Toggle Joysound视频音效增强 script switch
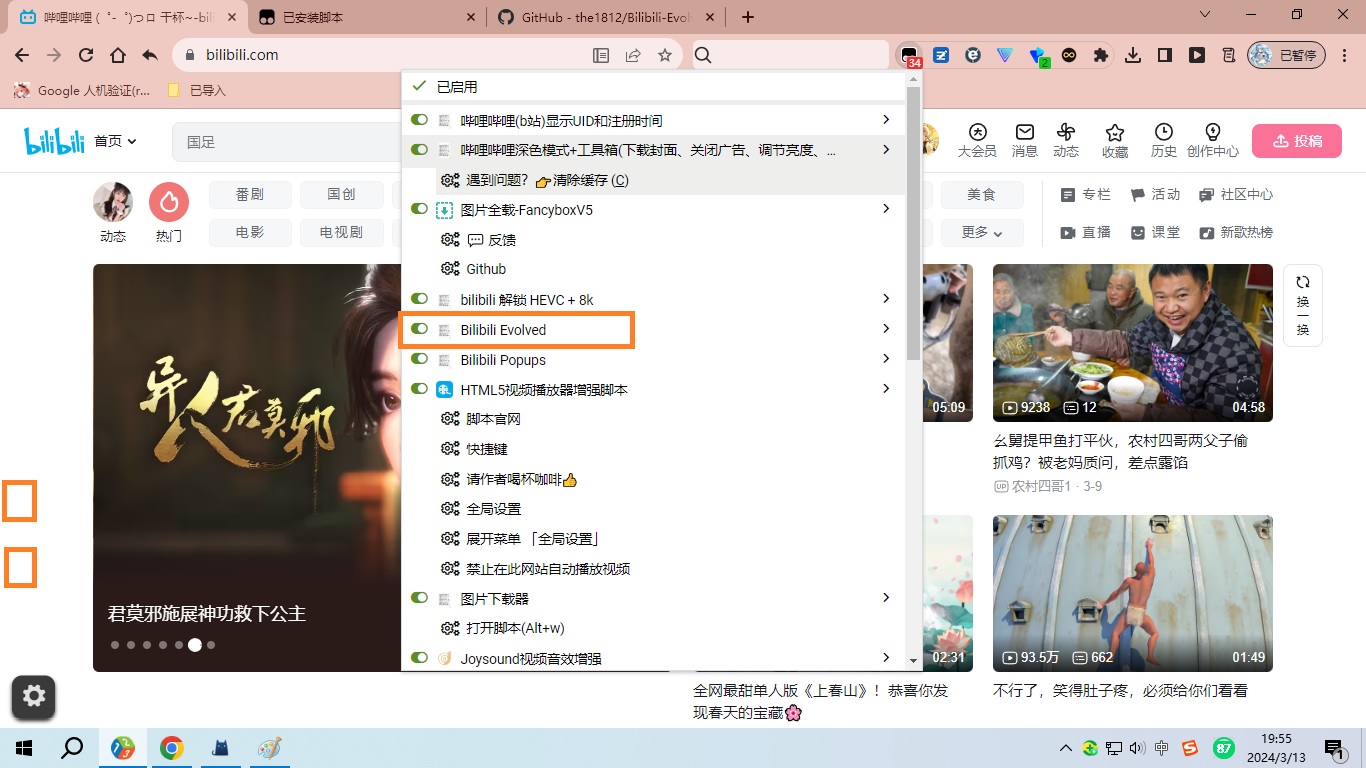This screenshot has height=768, width=1366. tap(420, 658)
